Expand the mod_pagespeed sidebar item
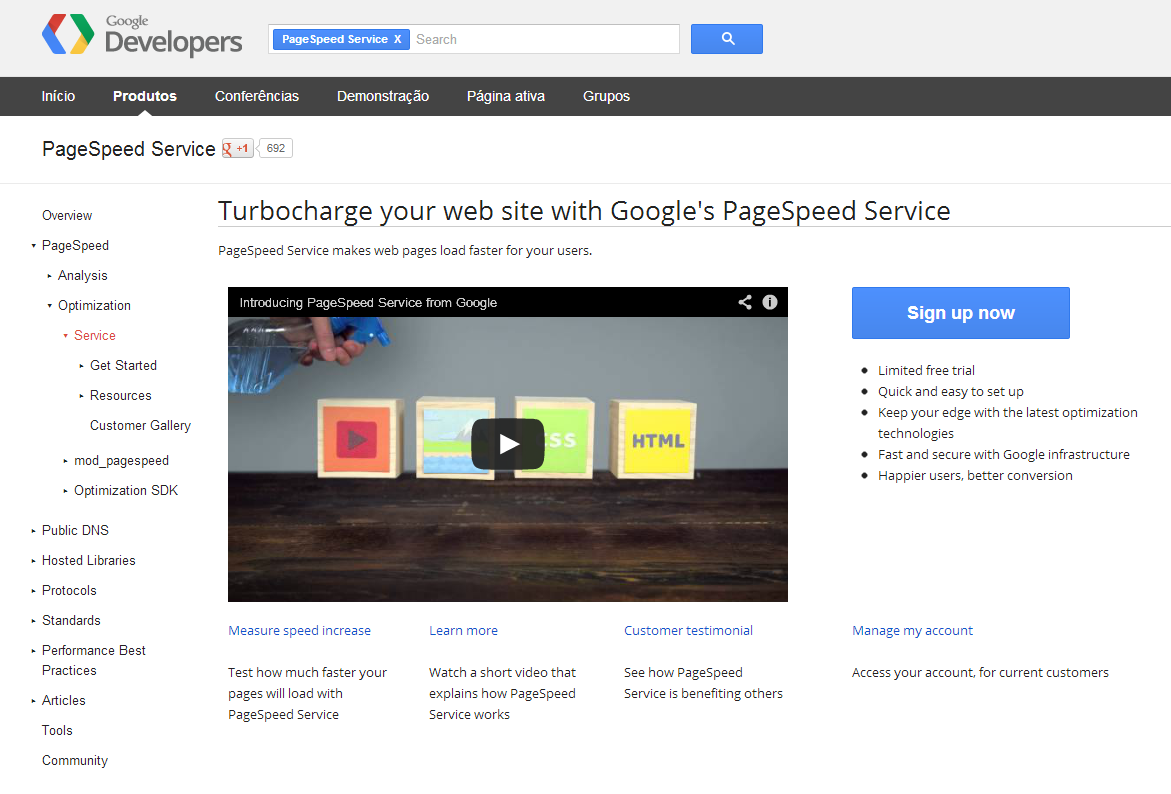Viewport: 1171px width, 794px height. tap(66, 461)
